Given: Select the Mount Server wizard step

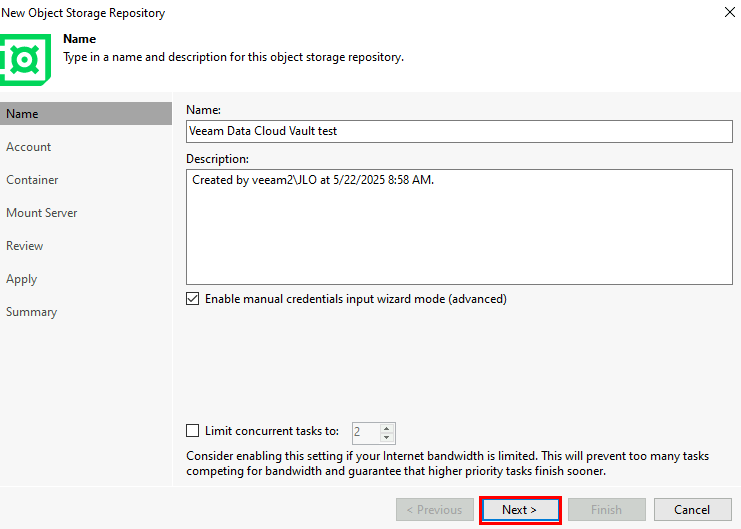Looking at the screenshot, I should click(x=42, y=213).
